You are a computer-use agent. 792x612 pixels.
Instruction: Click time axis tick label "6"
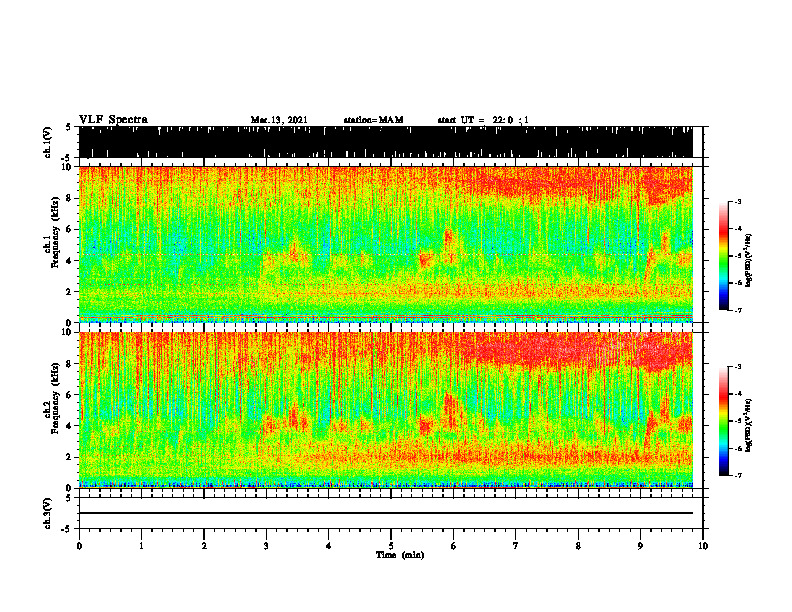(454, 546)
